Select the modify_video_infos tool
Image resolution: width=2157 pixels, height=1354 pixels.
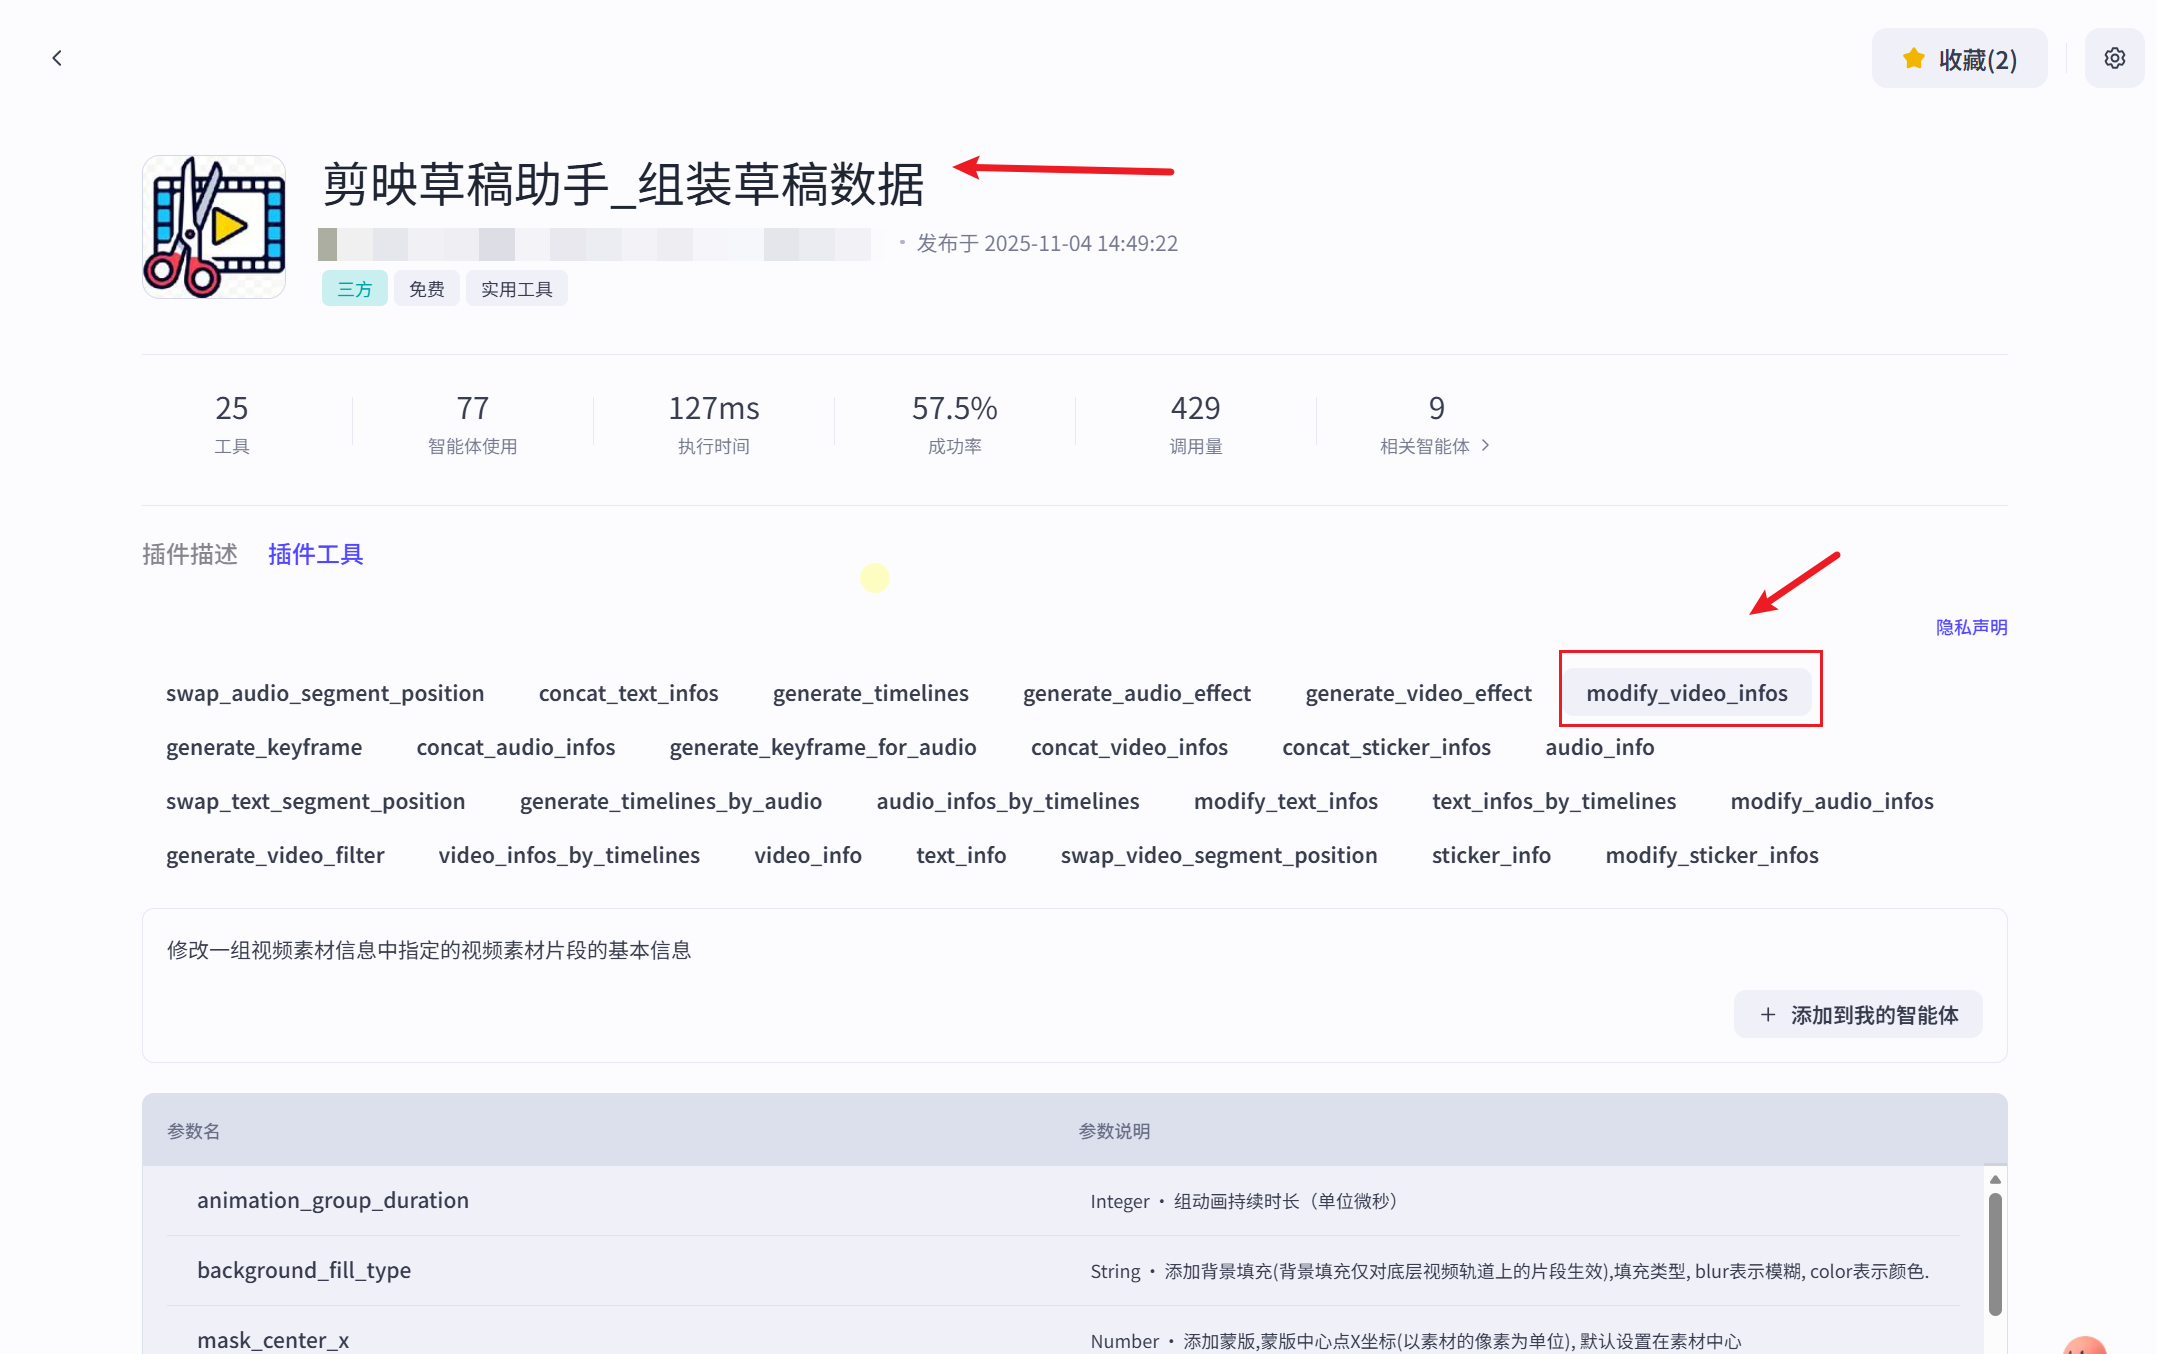[1686, 693]
